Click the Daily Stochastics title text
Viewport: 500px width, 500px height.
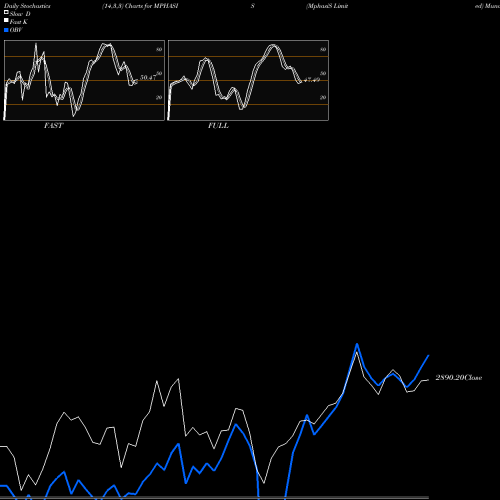[x=27, y=6]
